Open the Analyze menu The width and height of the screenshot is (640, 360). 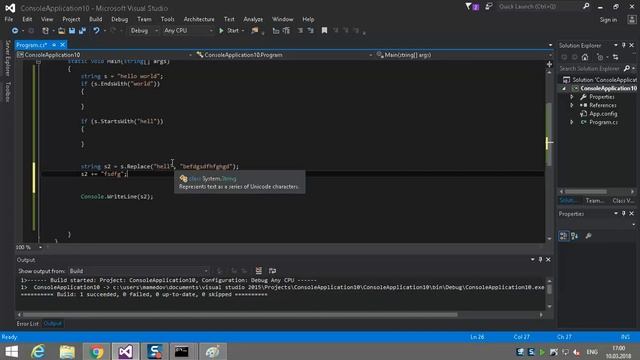[253, 19]
